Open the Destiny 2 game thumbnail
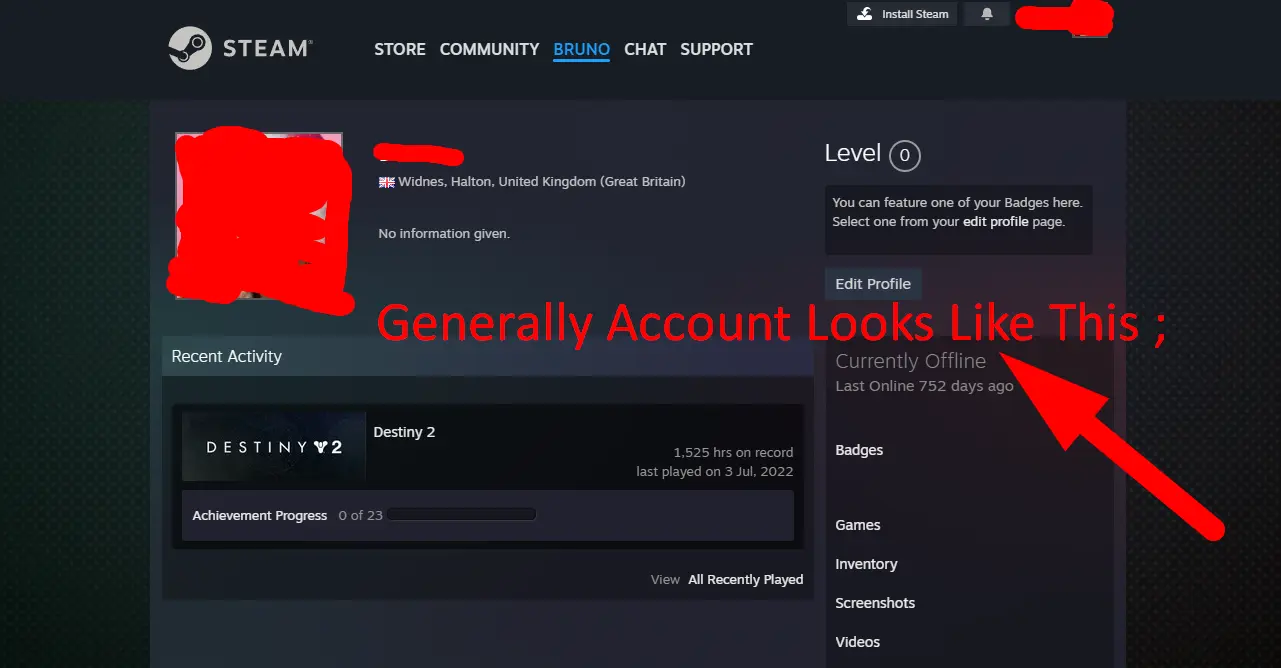Screen dimensions: 1281x668 274,447
